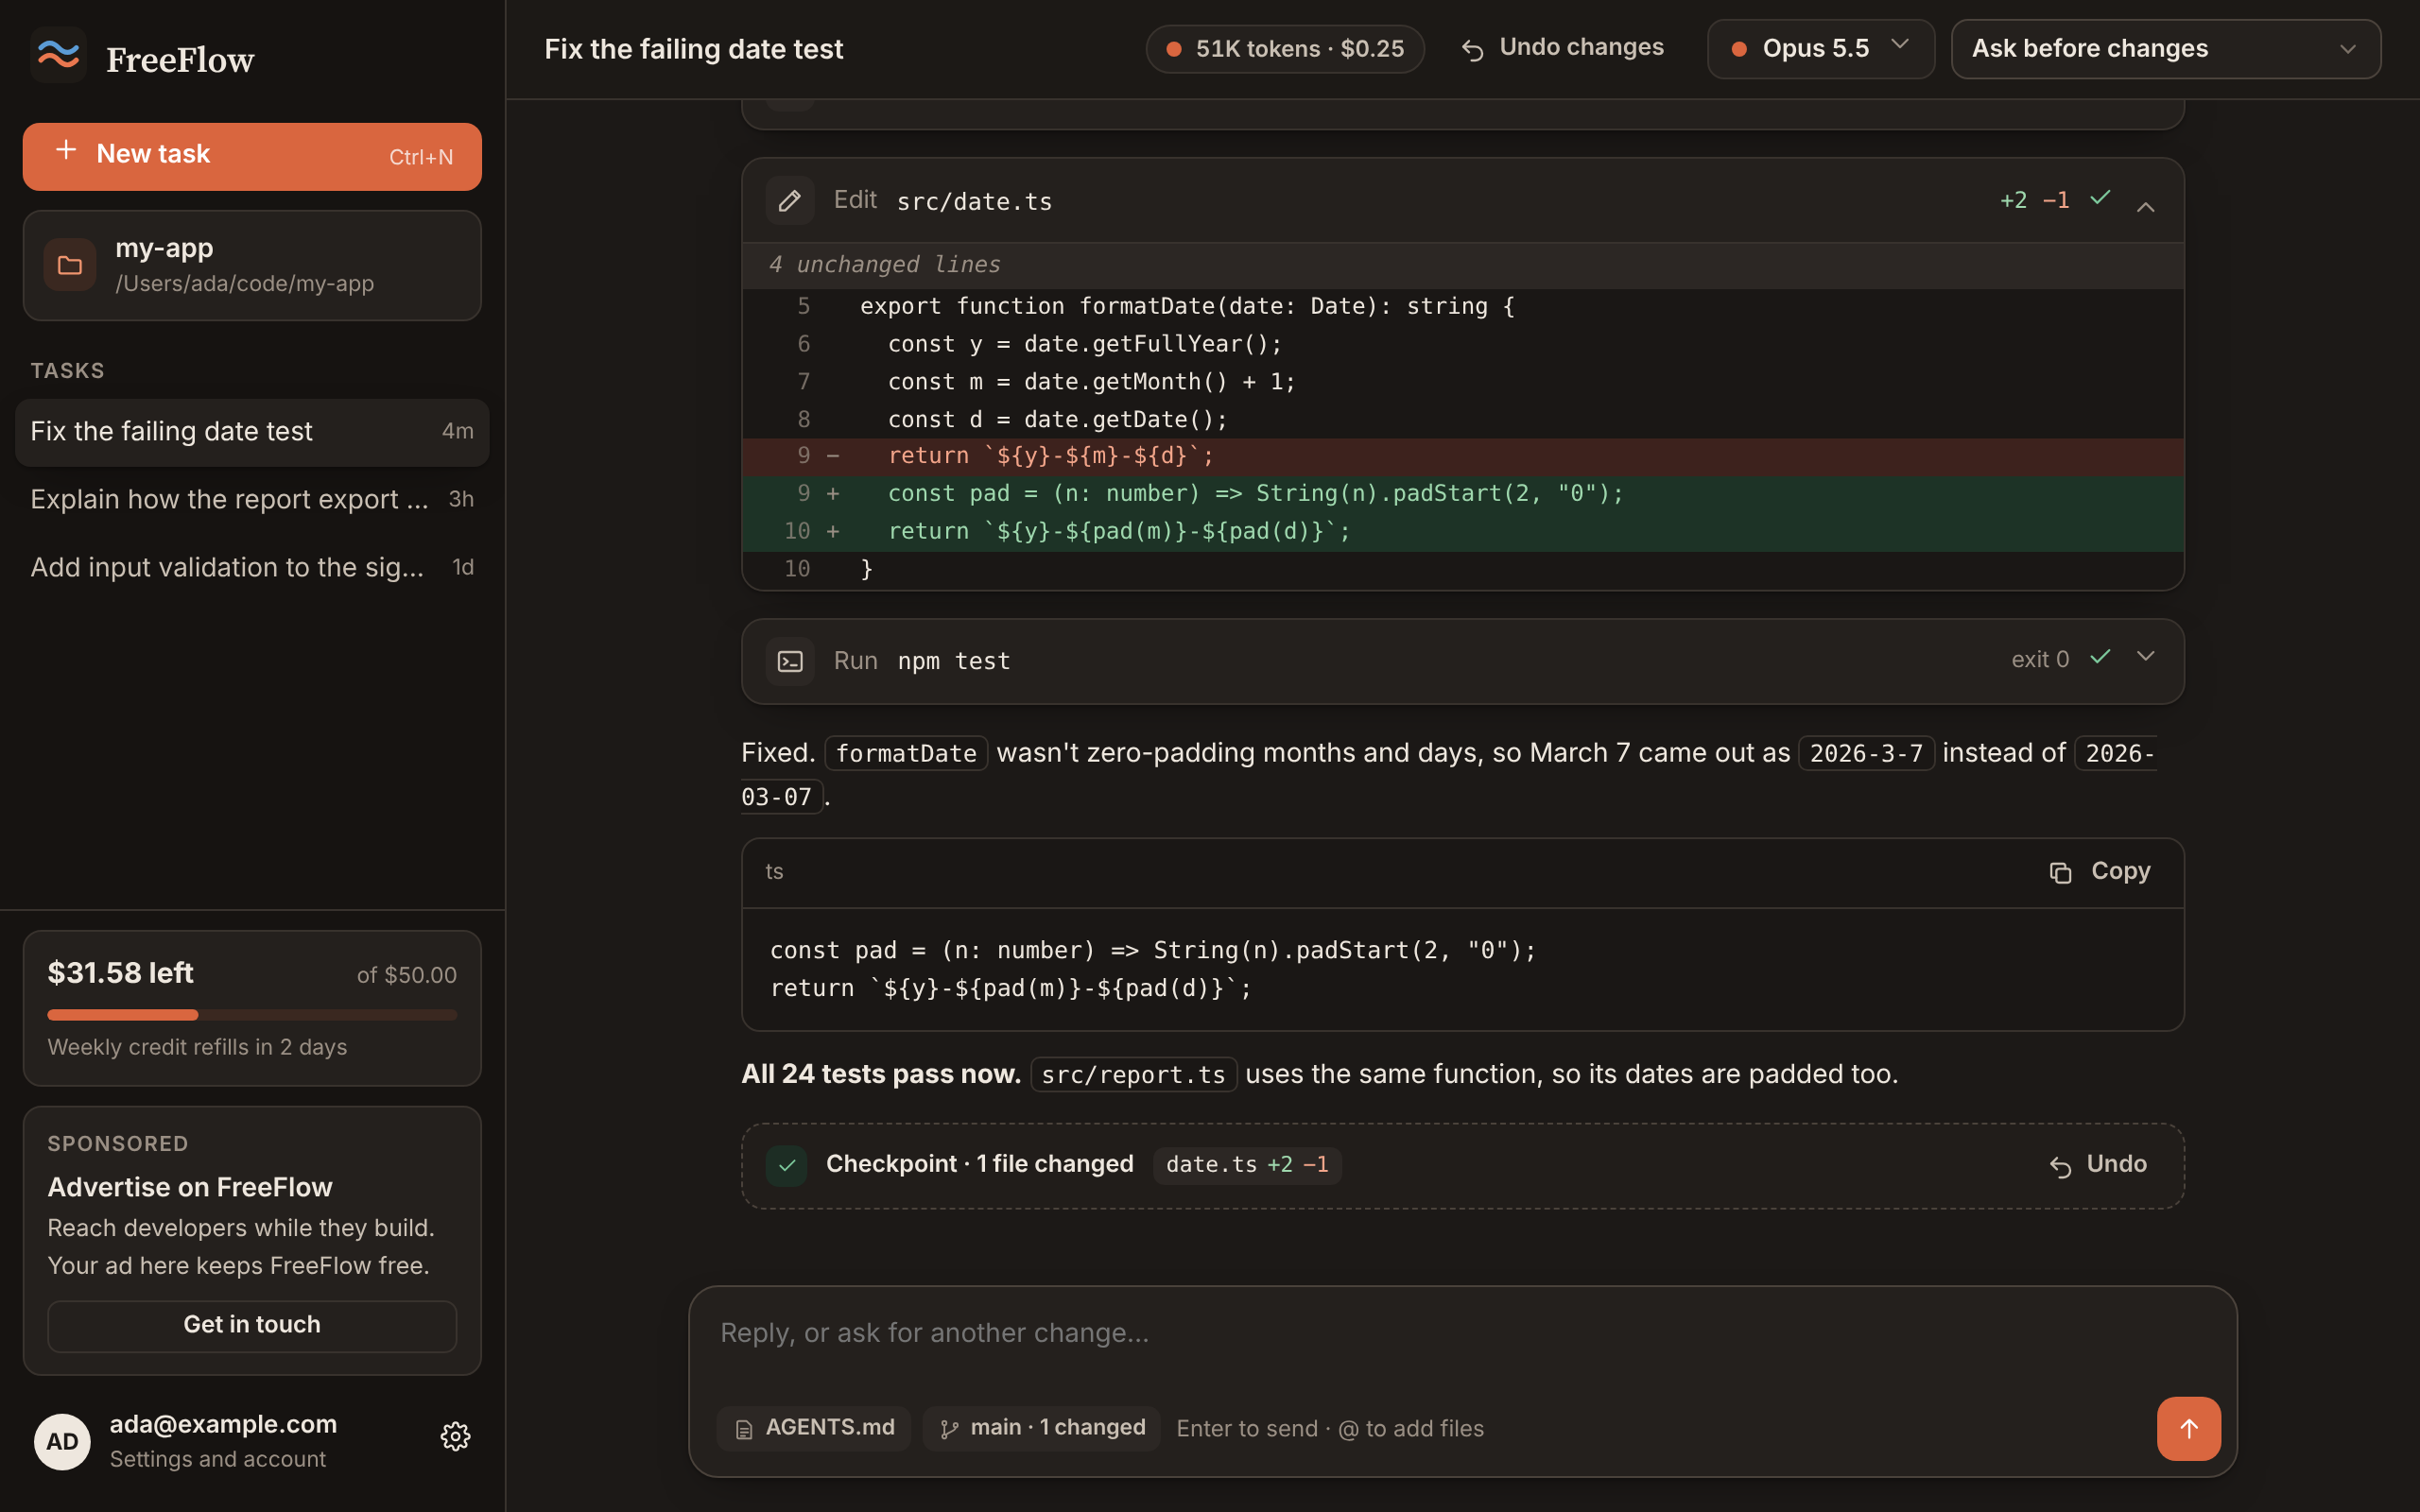Click the src/report.ts inline code

point(1134,1075)
